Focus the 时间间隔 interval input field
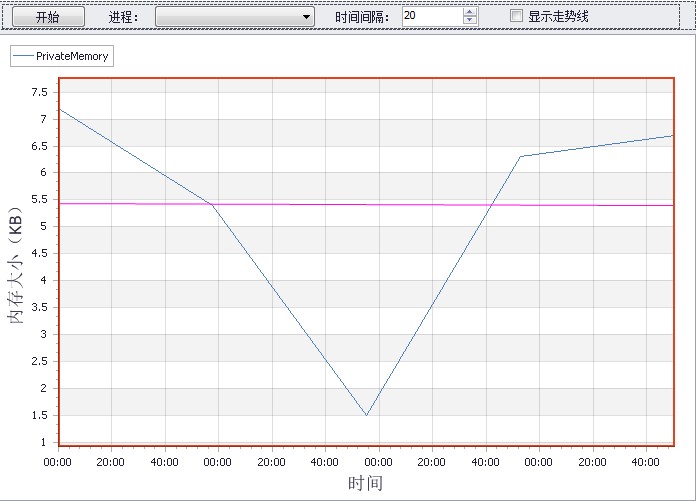Screen dimensions: 697x501 point(432,16)
